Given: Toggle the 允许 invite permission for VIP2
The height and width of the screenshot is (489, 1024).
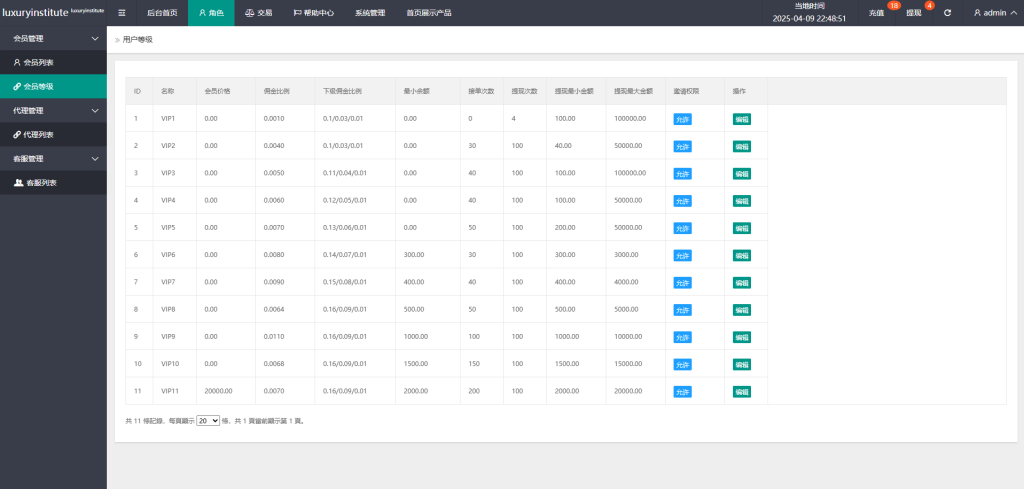Looking at the screenshot, I should pos(682,146).
